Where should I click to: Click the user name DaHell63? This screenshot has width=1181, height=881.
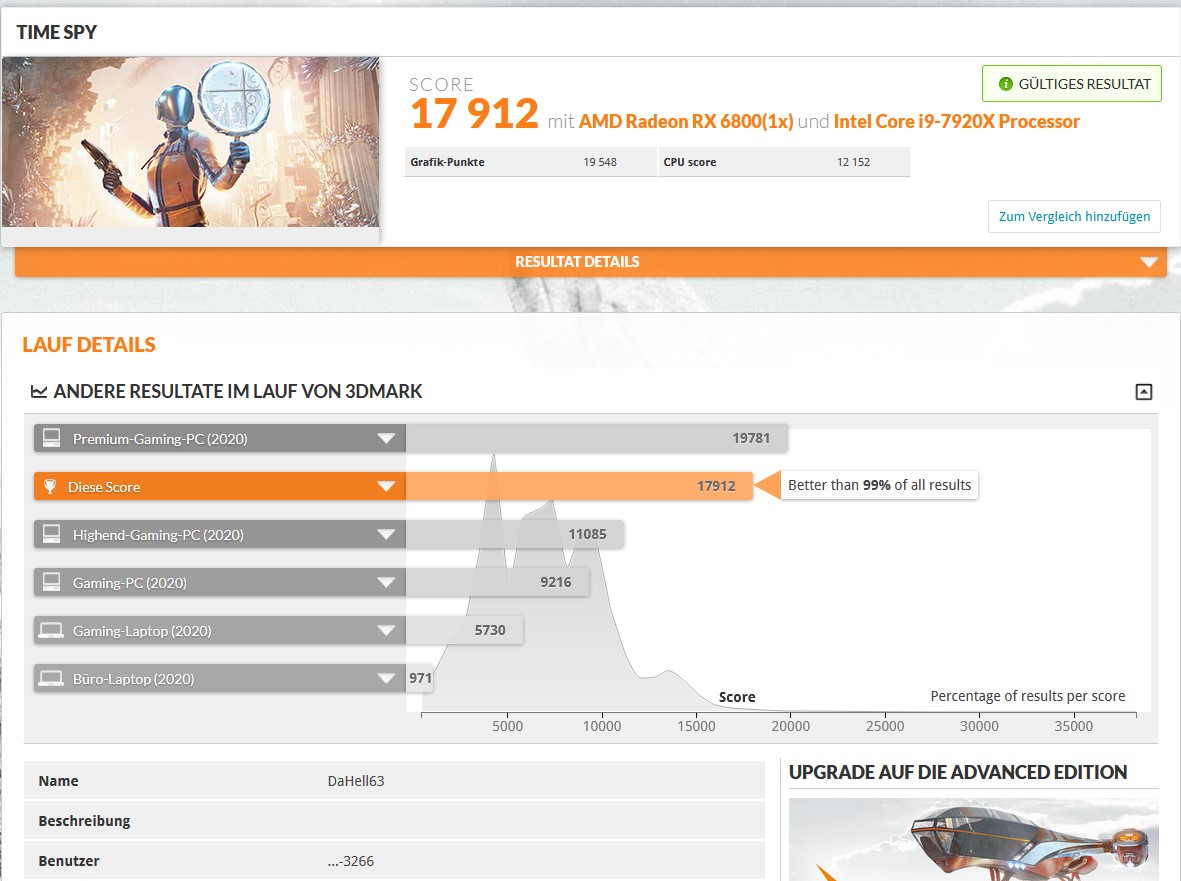click(x=356, y=781)
